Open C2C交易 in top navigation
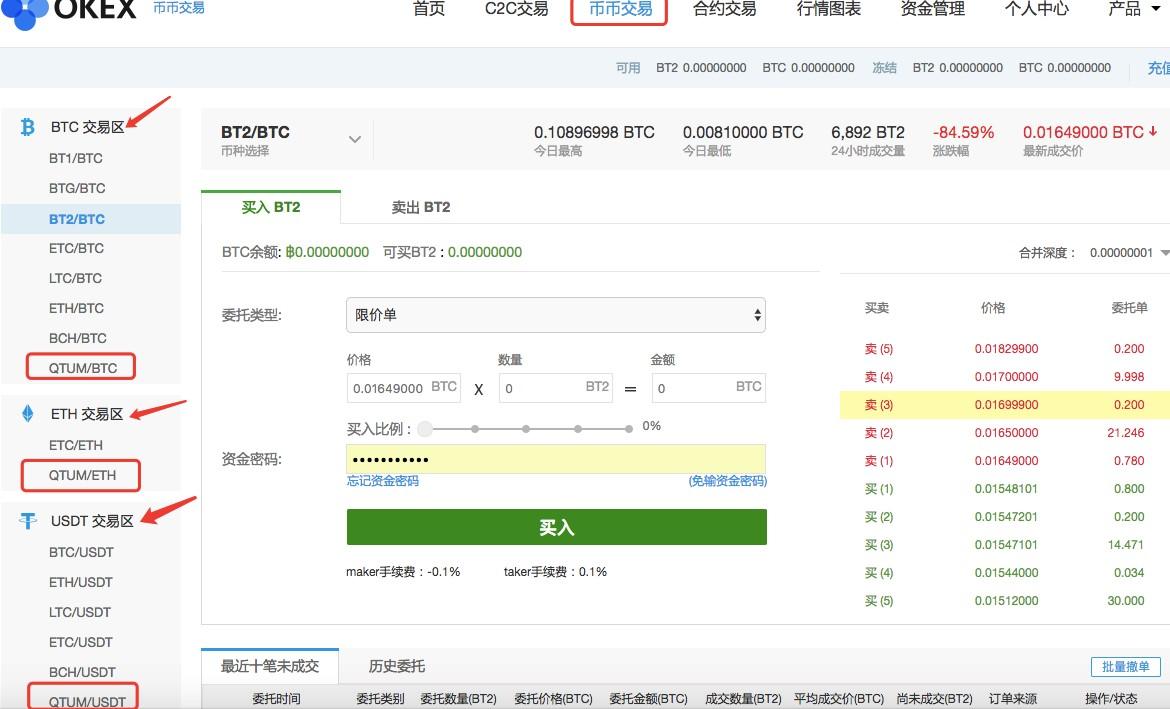Viewport: 1170px width, 709px height. point(516,9)
